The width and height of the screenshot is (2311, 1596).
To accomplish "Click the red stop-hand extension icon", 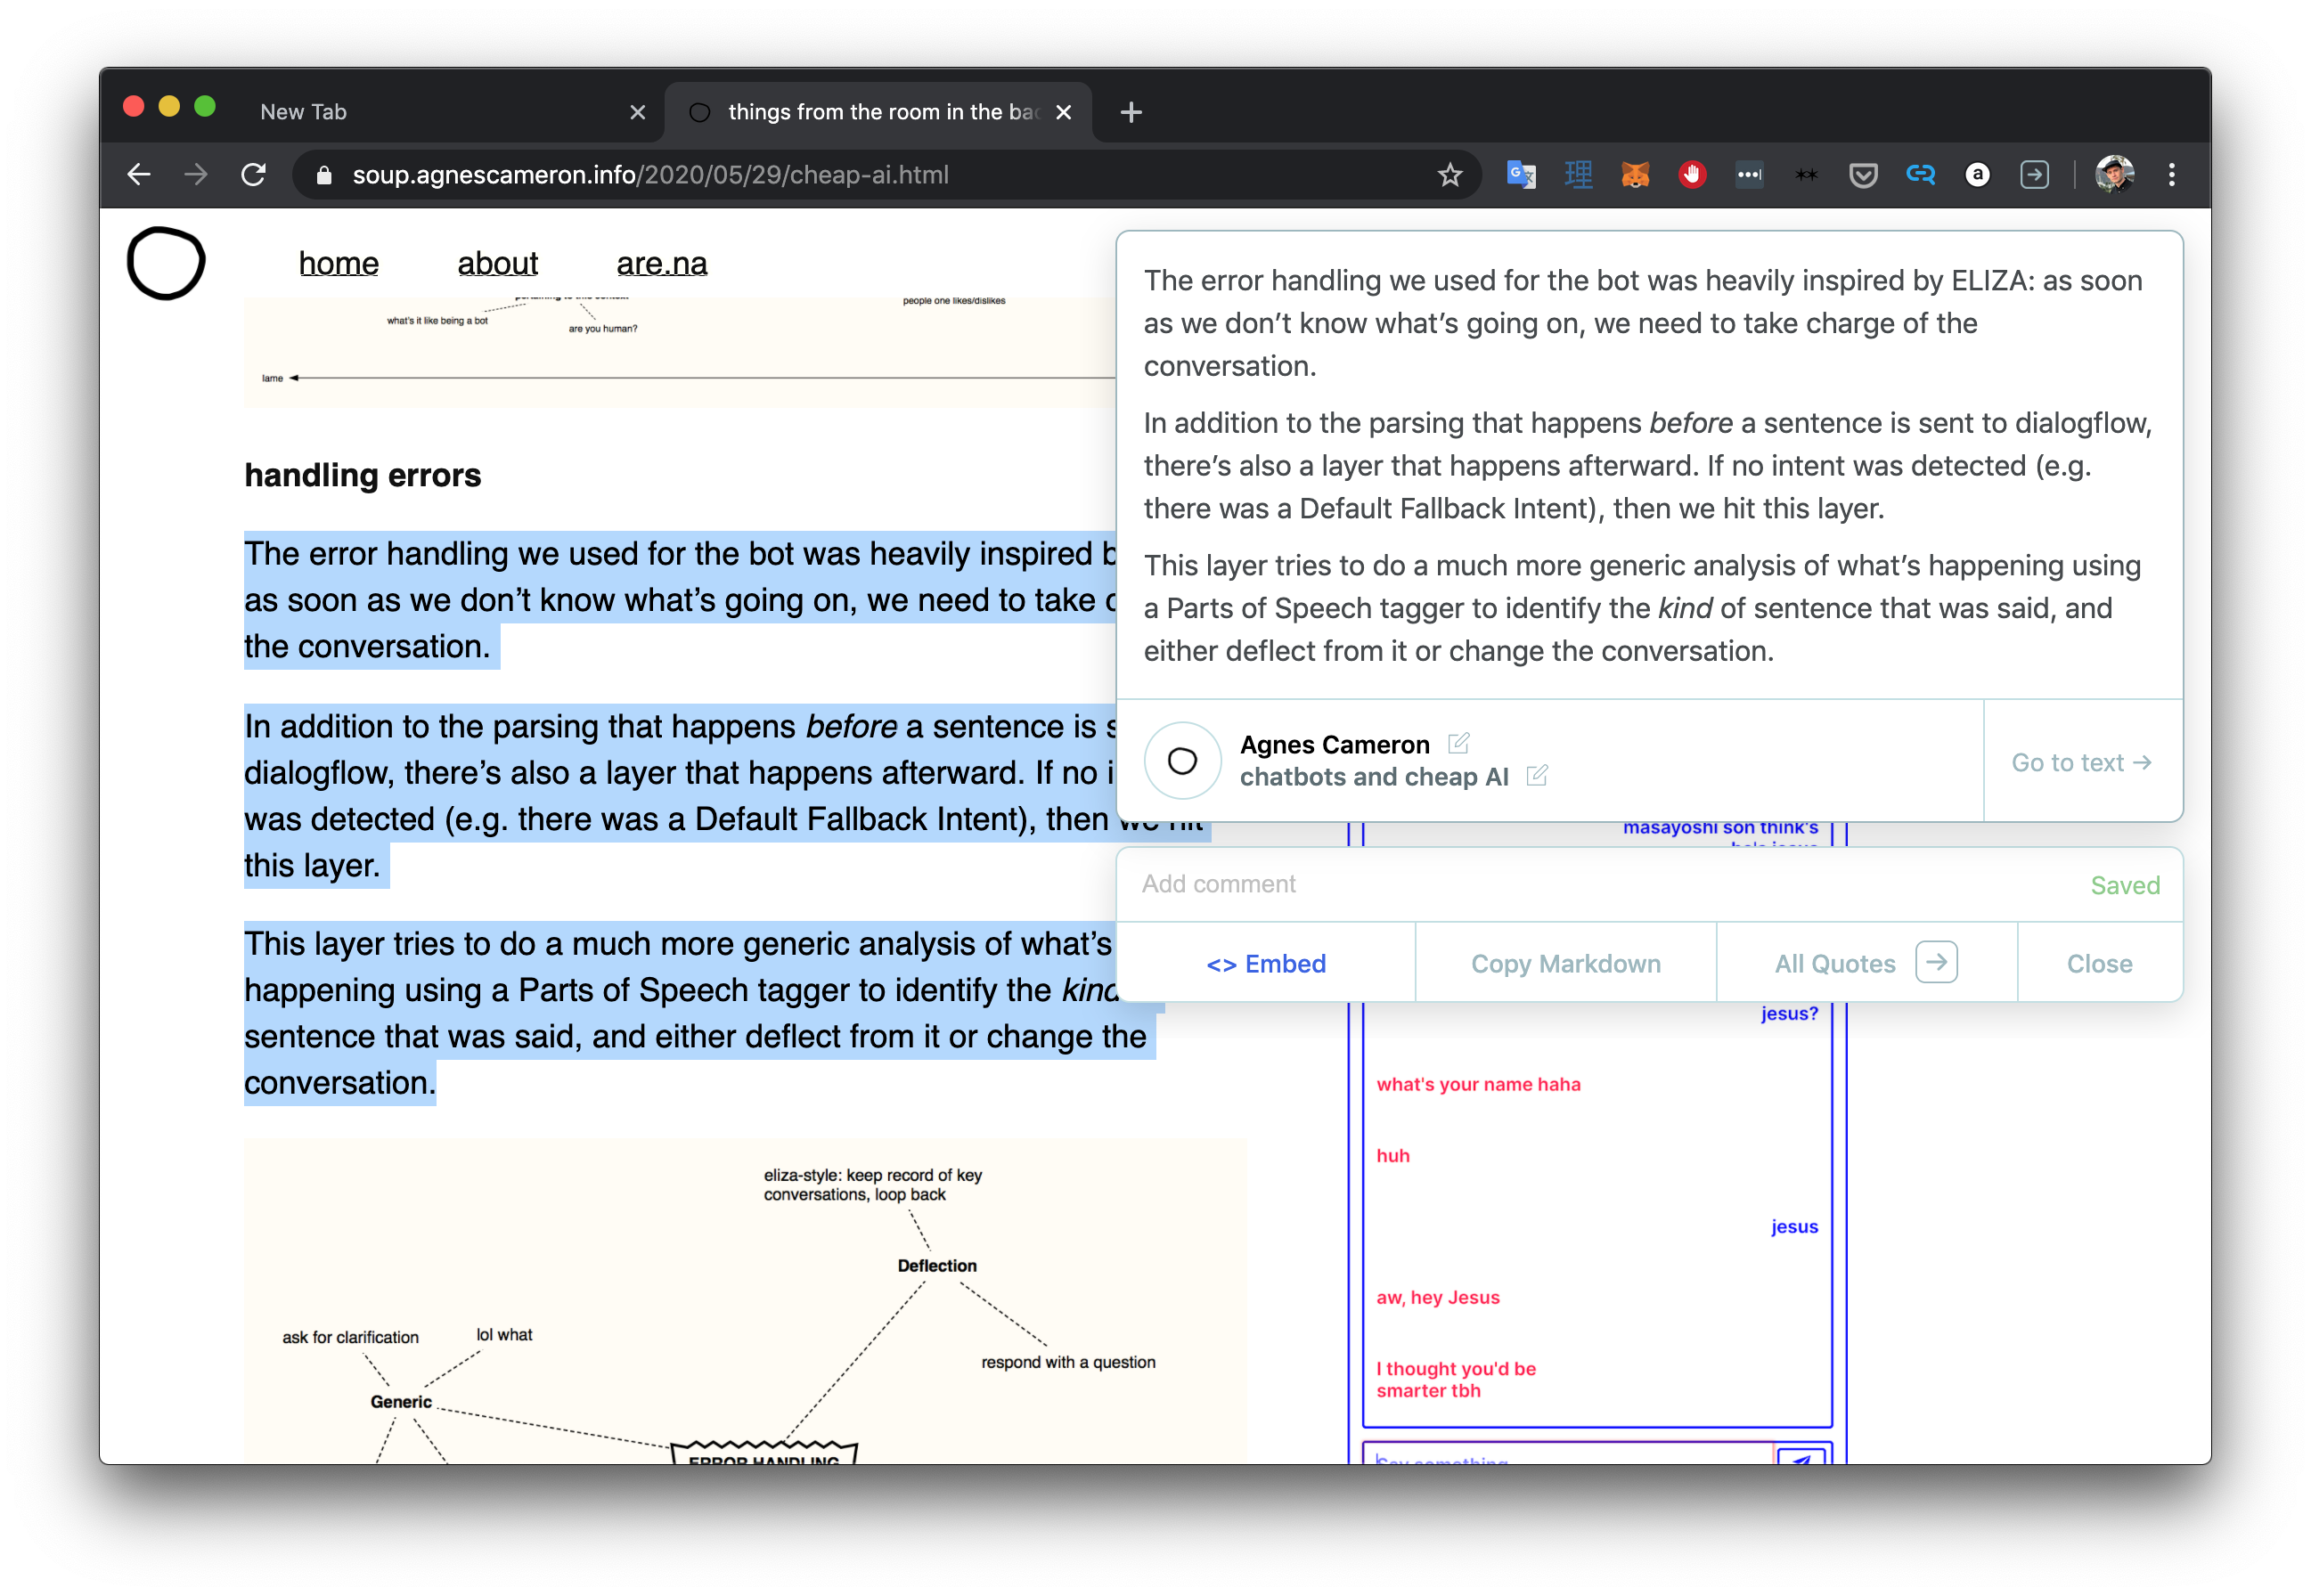I will point(1692,175).
